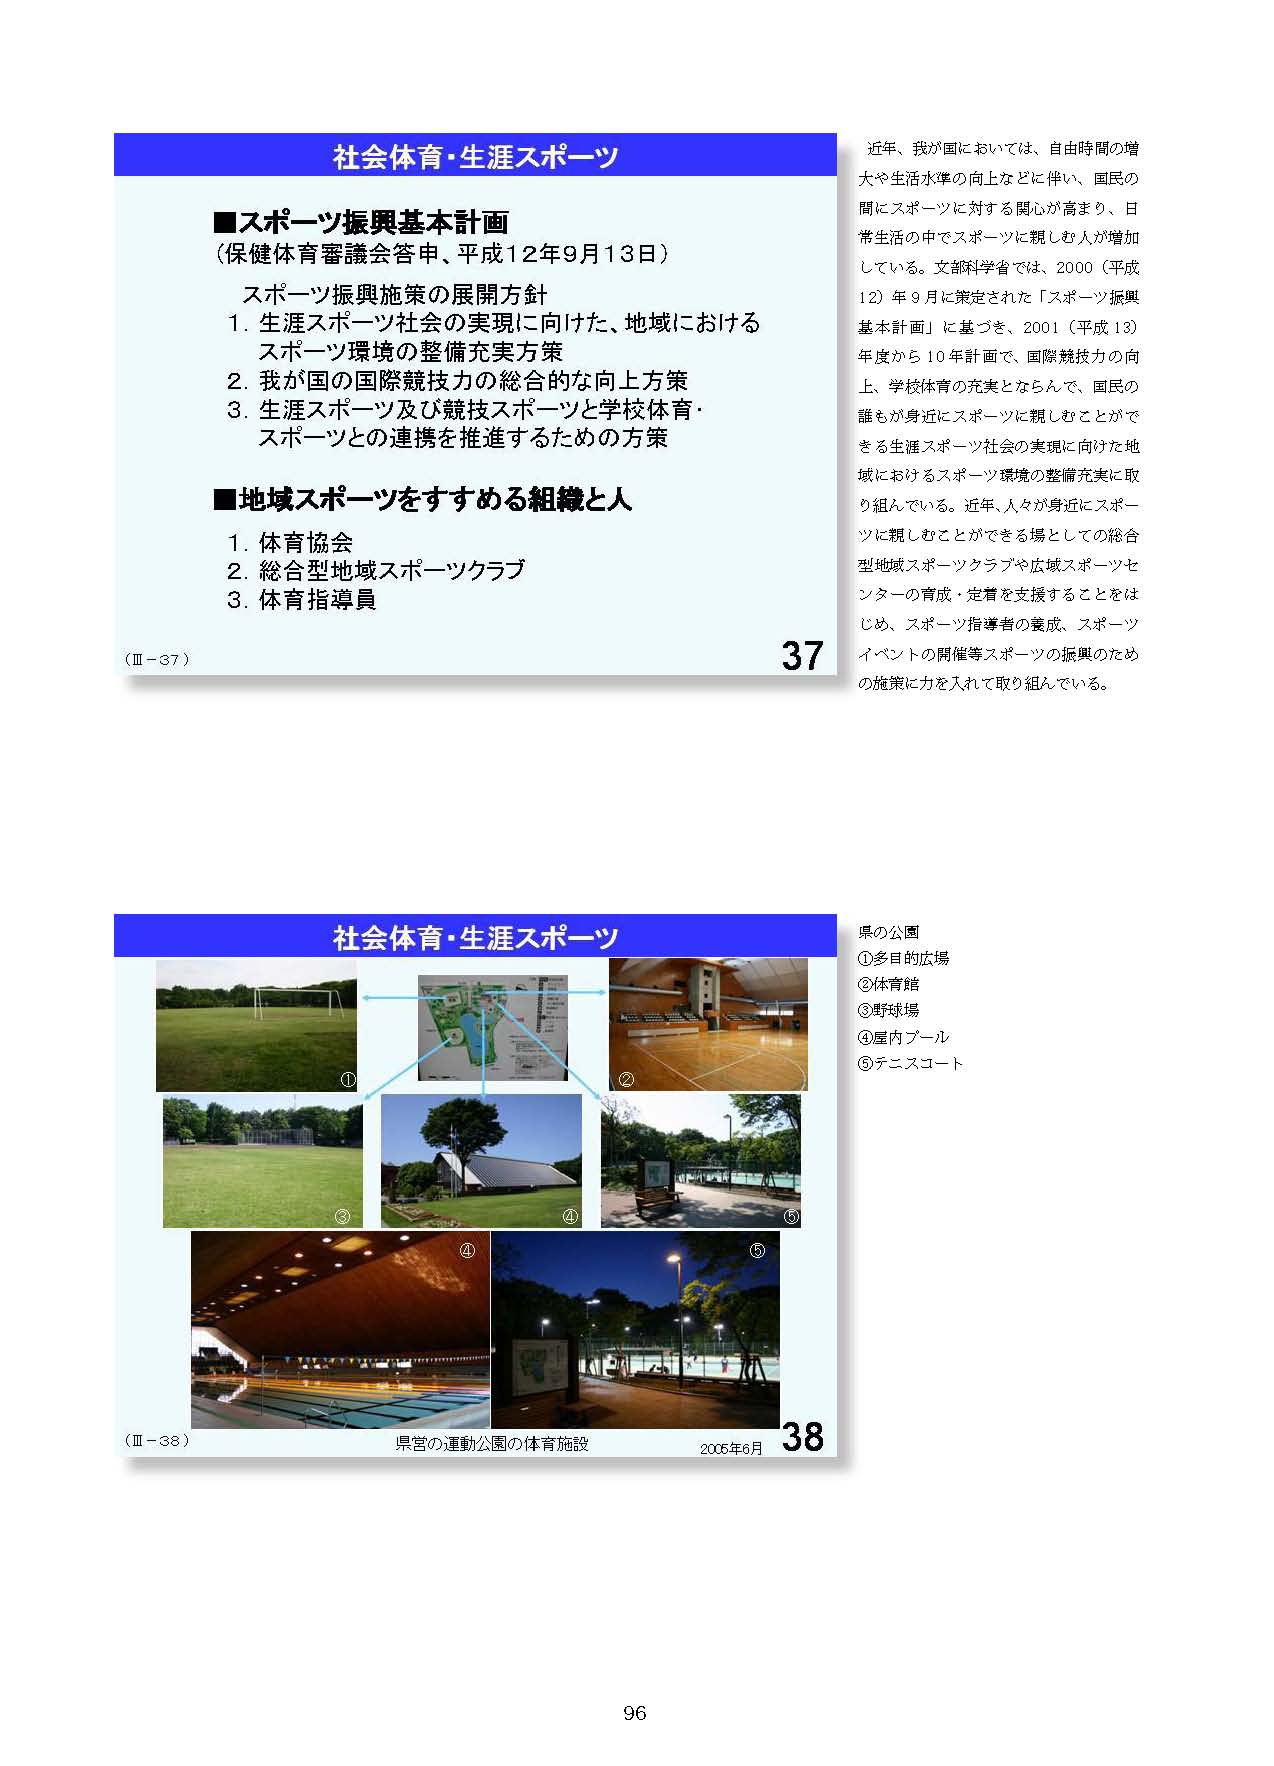Open gymnasium interior photo labeled ②
The height and width of the screenshot is (1766, 1274).
[708, 1024]
